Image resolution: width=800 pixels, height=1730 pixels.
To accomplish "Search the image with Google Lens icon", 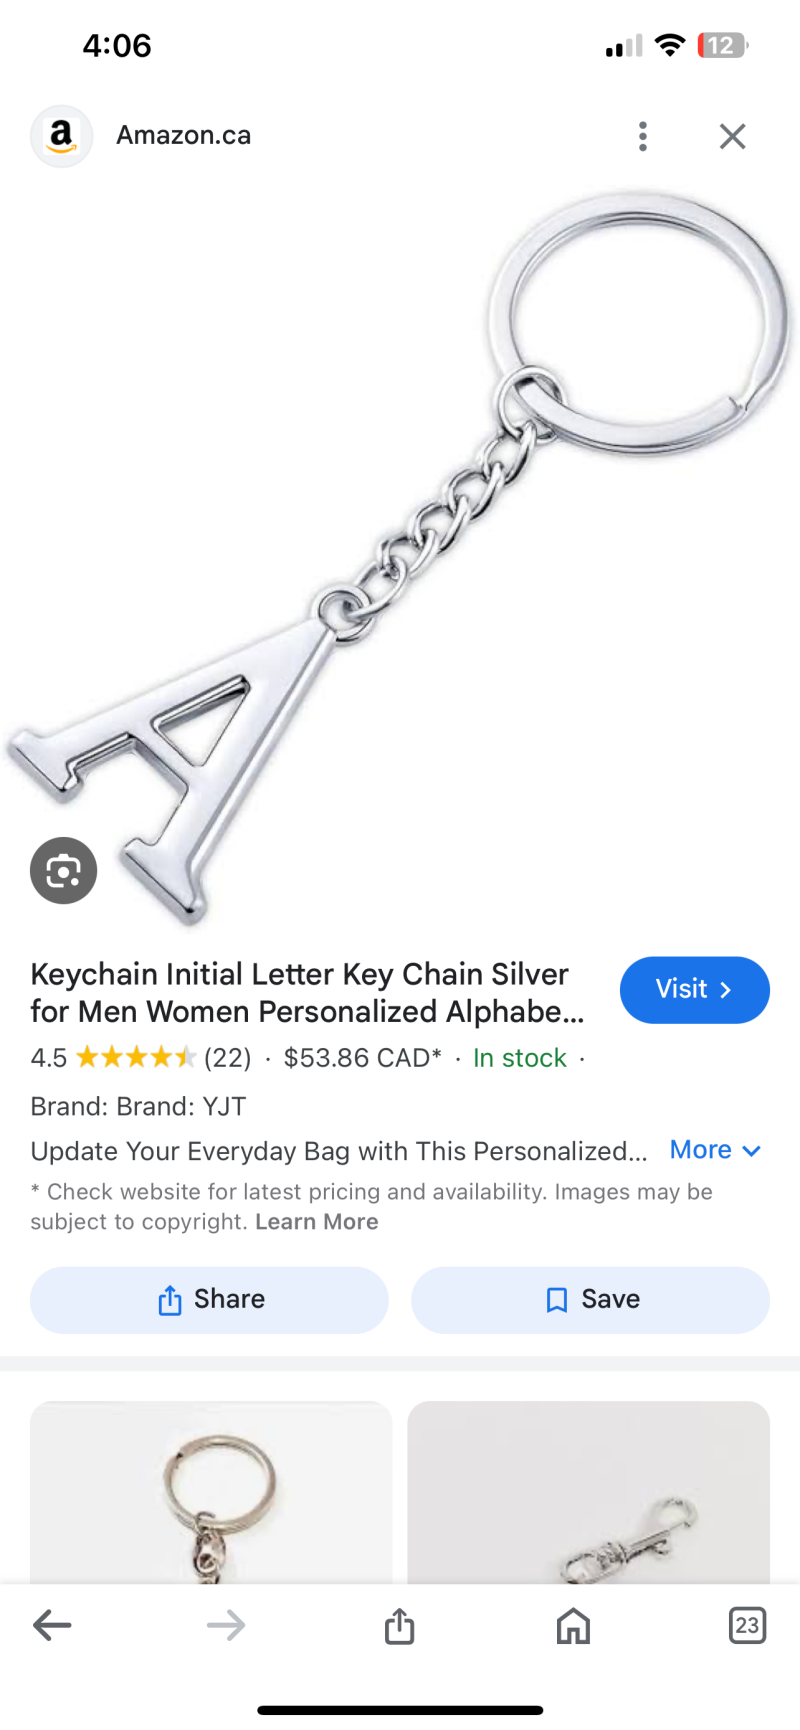I will 63,870.
